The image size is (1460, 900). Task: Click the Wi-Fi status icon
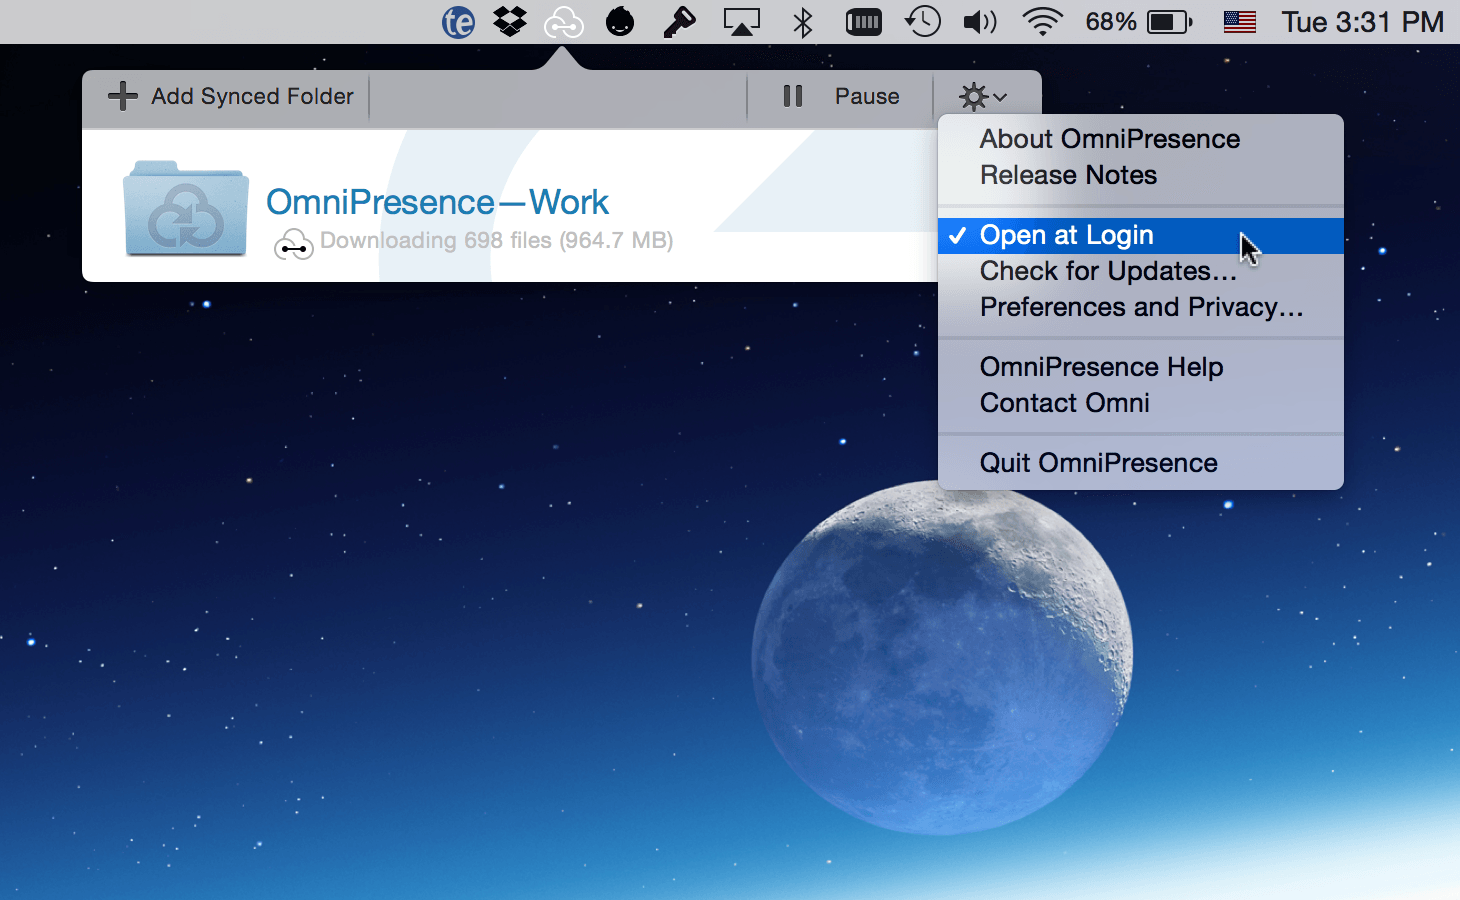click(1042, 22)
